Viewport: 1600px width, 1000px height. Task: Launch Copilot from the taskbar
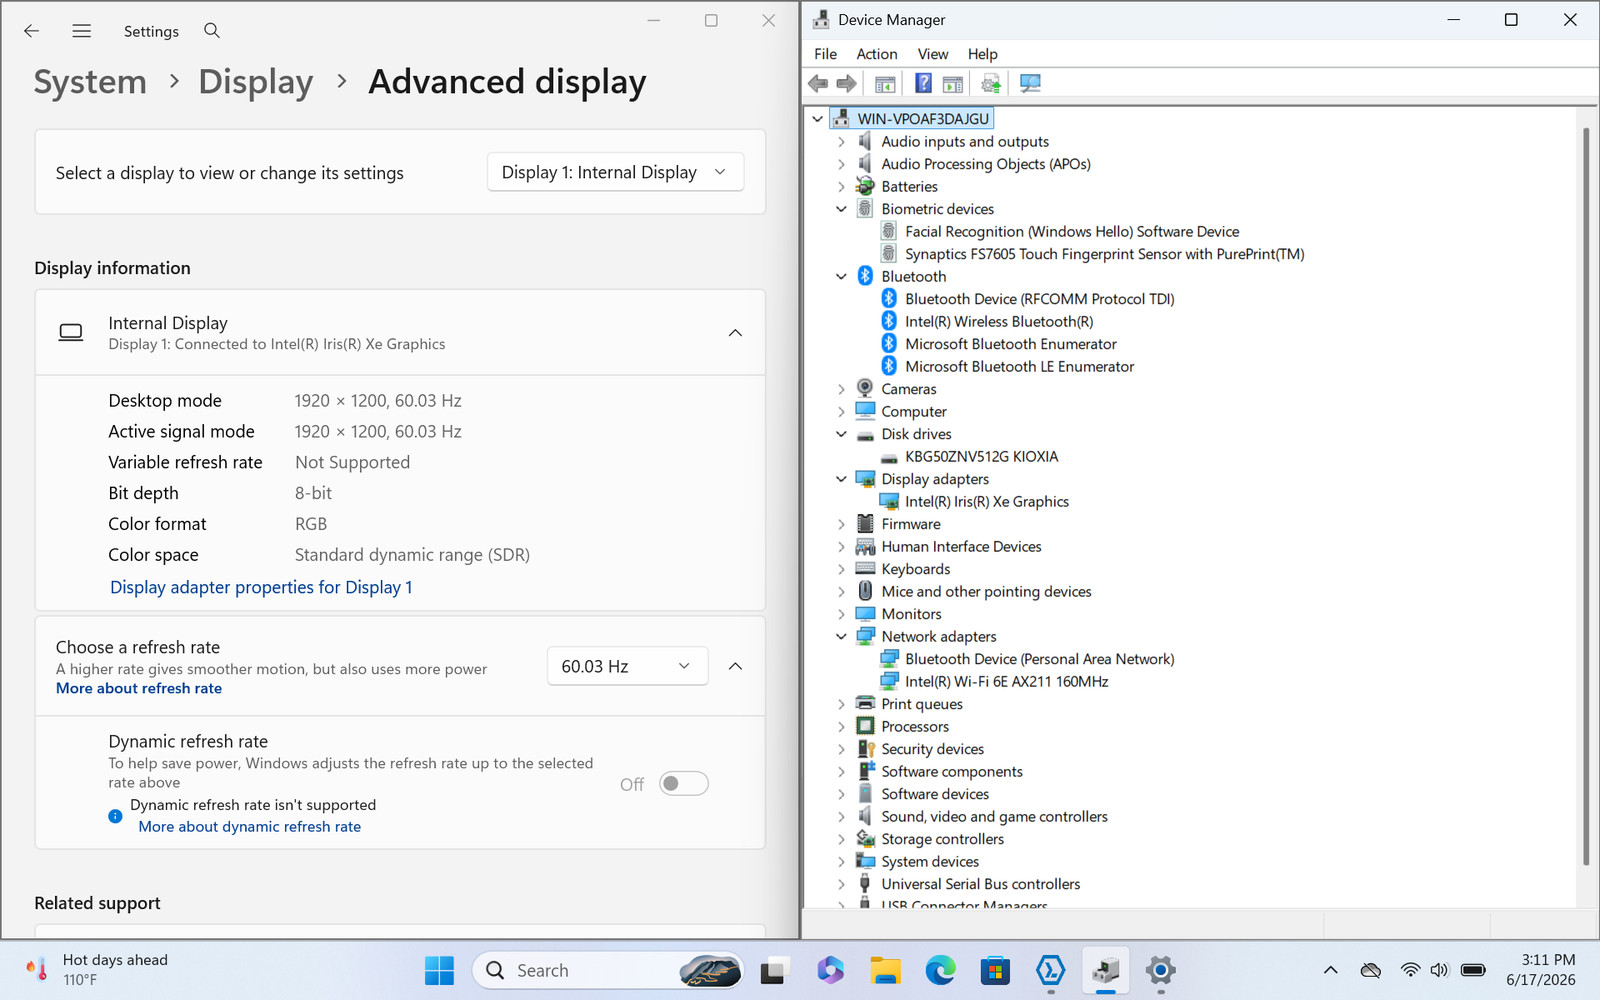click(x=830, y=970)
